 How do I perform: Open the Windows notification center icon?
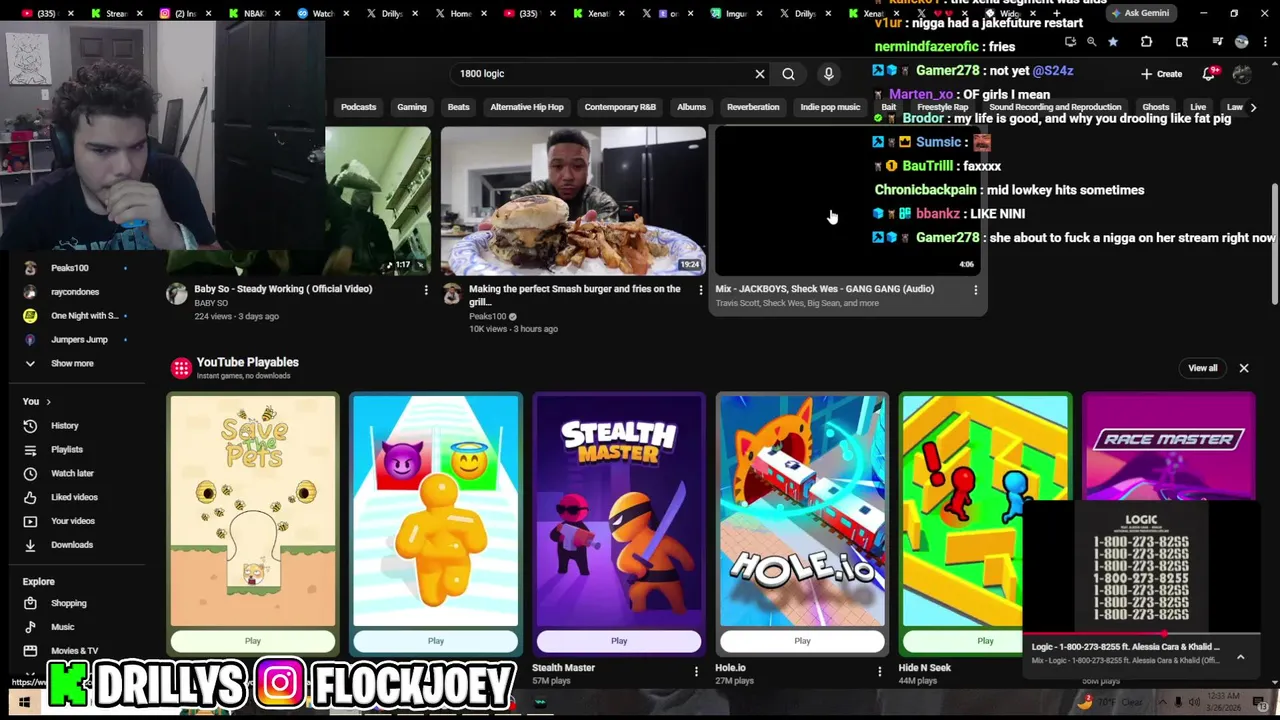(1262, 703)
